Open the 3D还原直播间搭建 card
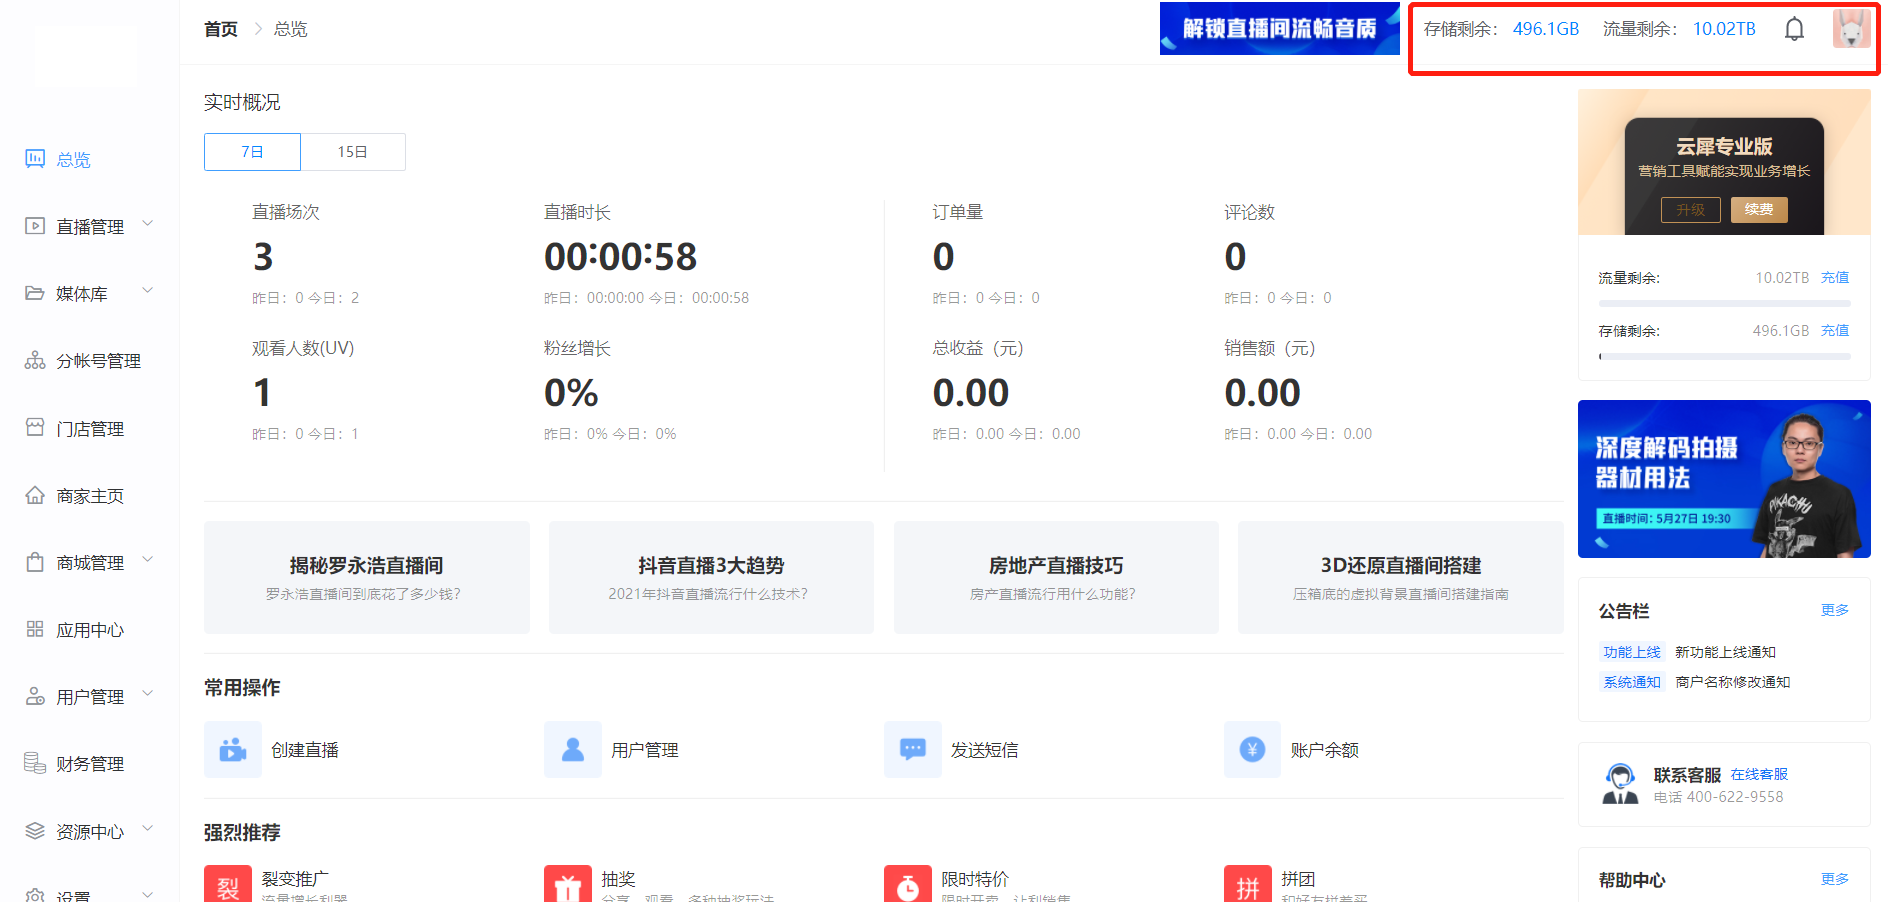 click(x=1401, y=577)
